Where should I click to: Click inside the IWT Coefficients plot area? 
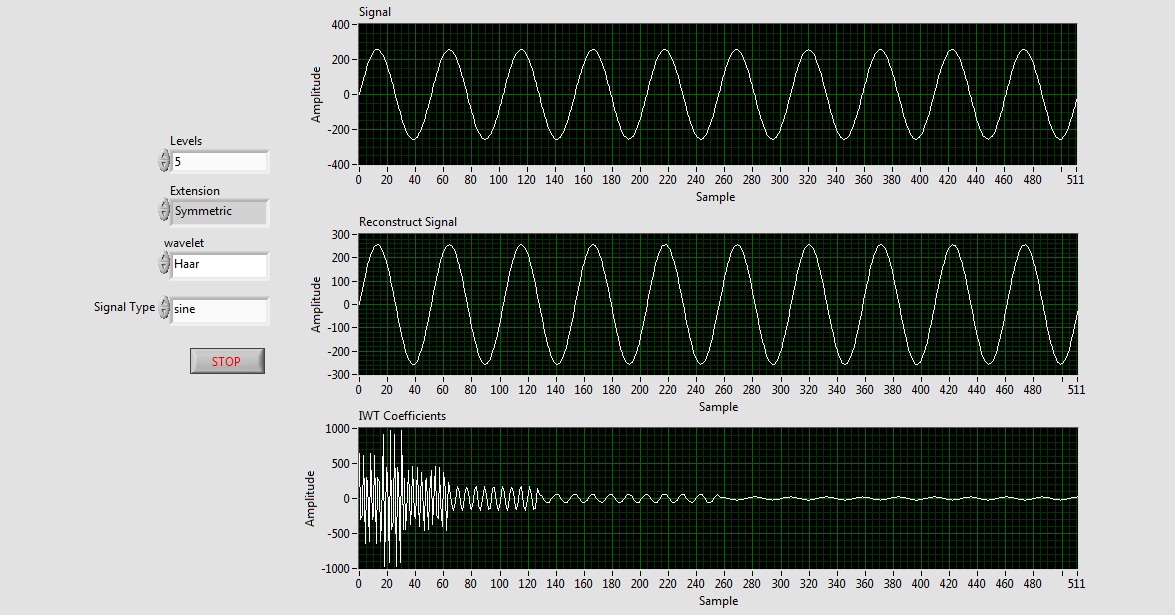click(717, 498)
